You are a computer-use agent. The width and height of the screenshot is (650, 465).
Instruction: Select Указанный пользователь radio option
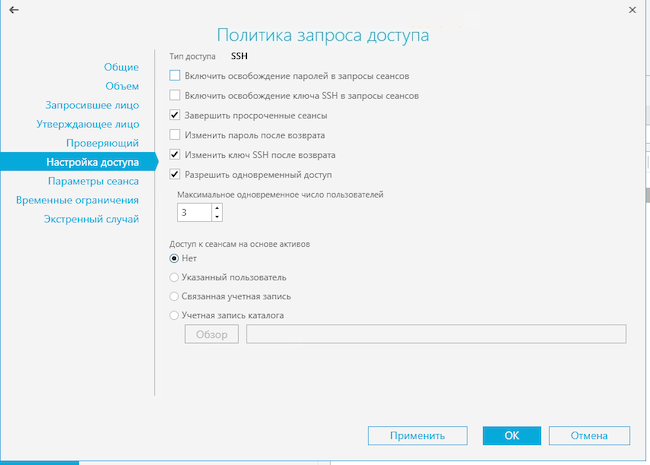(x=174, y=277)
